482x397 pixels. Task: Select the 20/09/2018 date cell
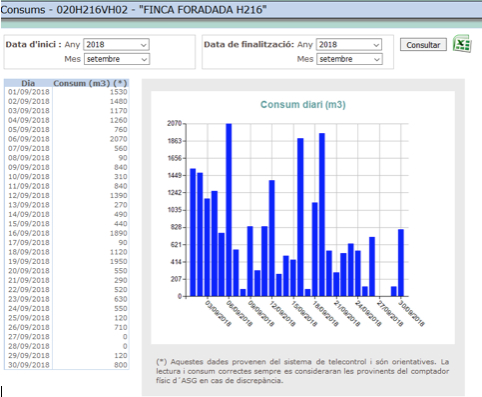pyautogui.click(x=29, y=271)
